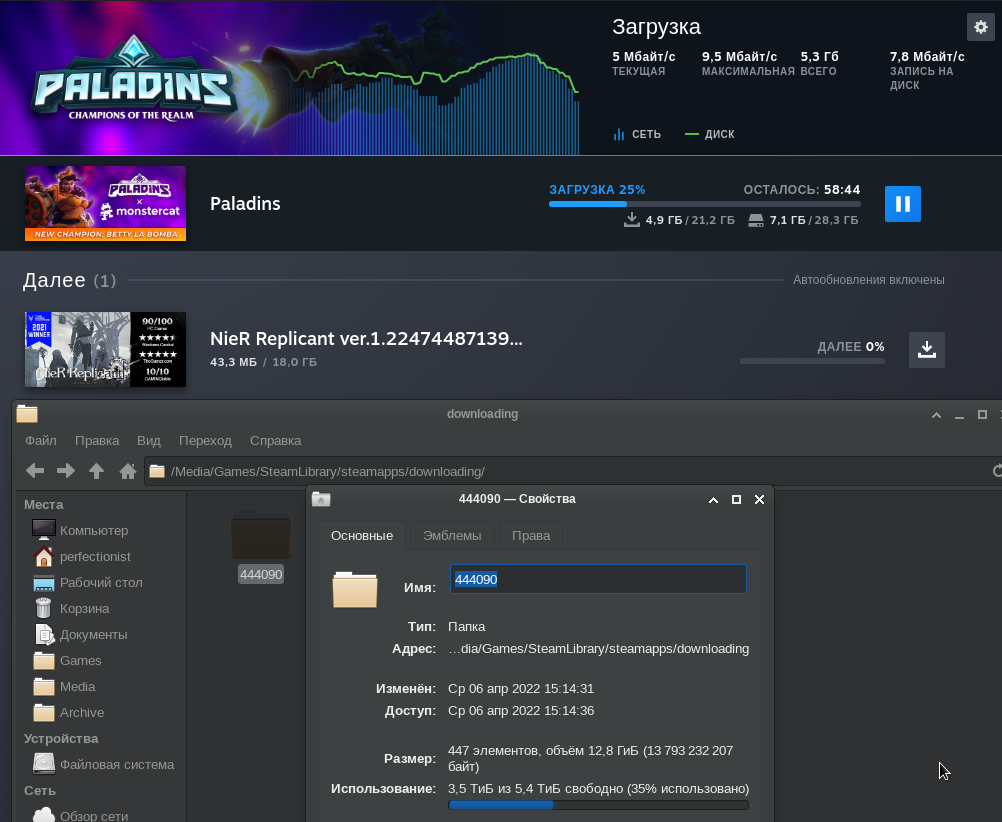
Task: Reload the downloading folder view
Action: point(997,471)
